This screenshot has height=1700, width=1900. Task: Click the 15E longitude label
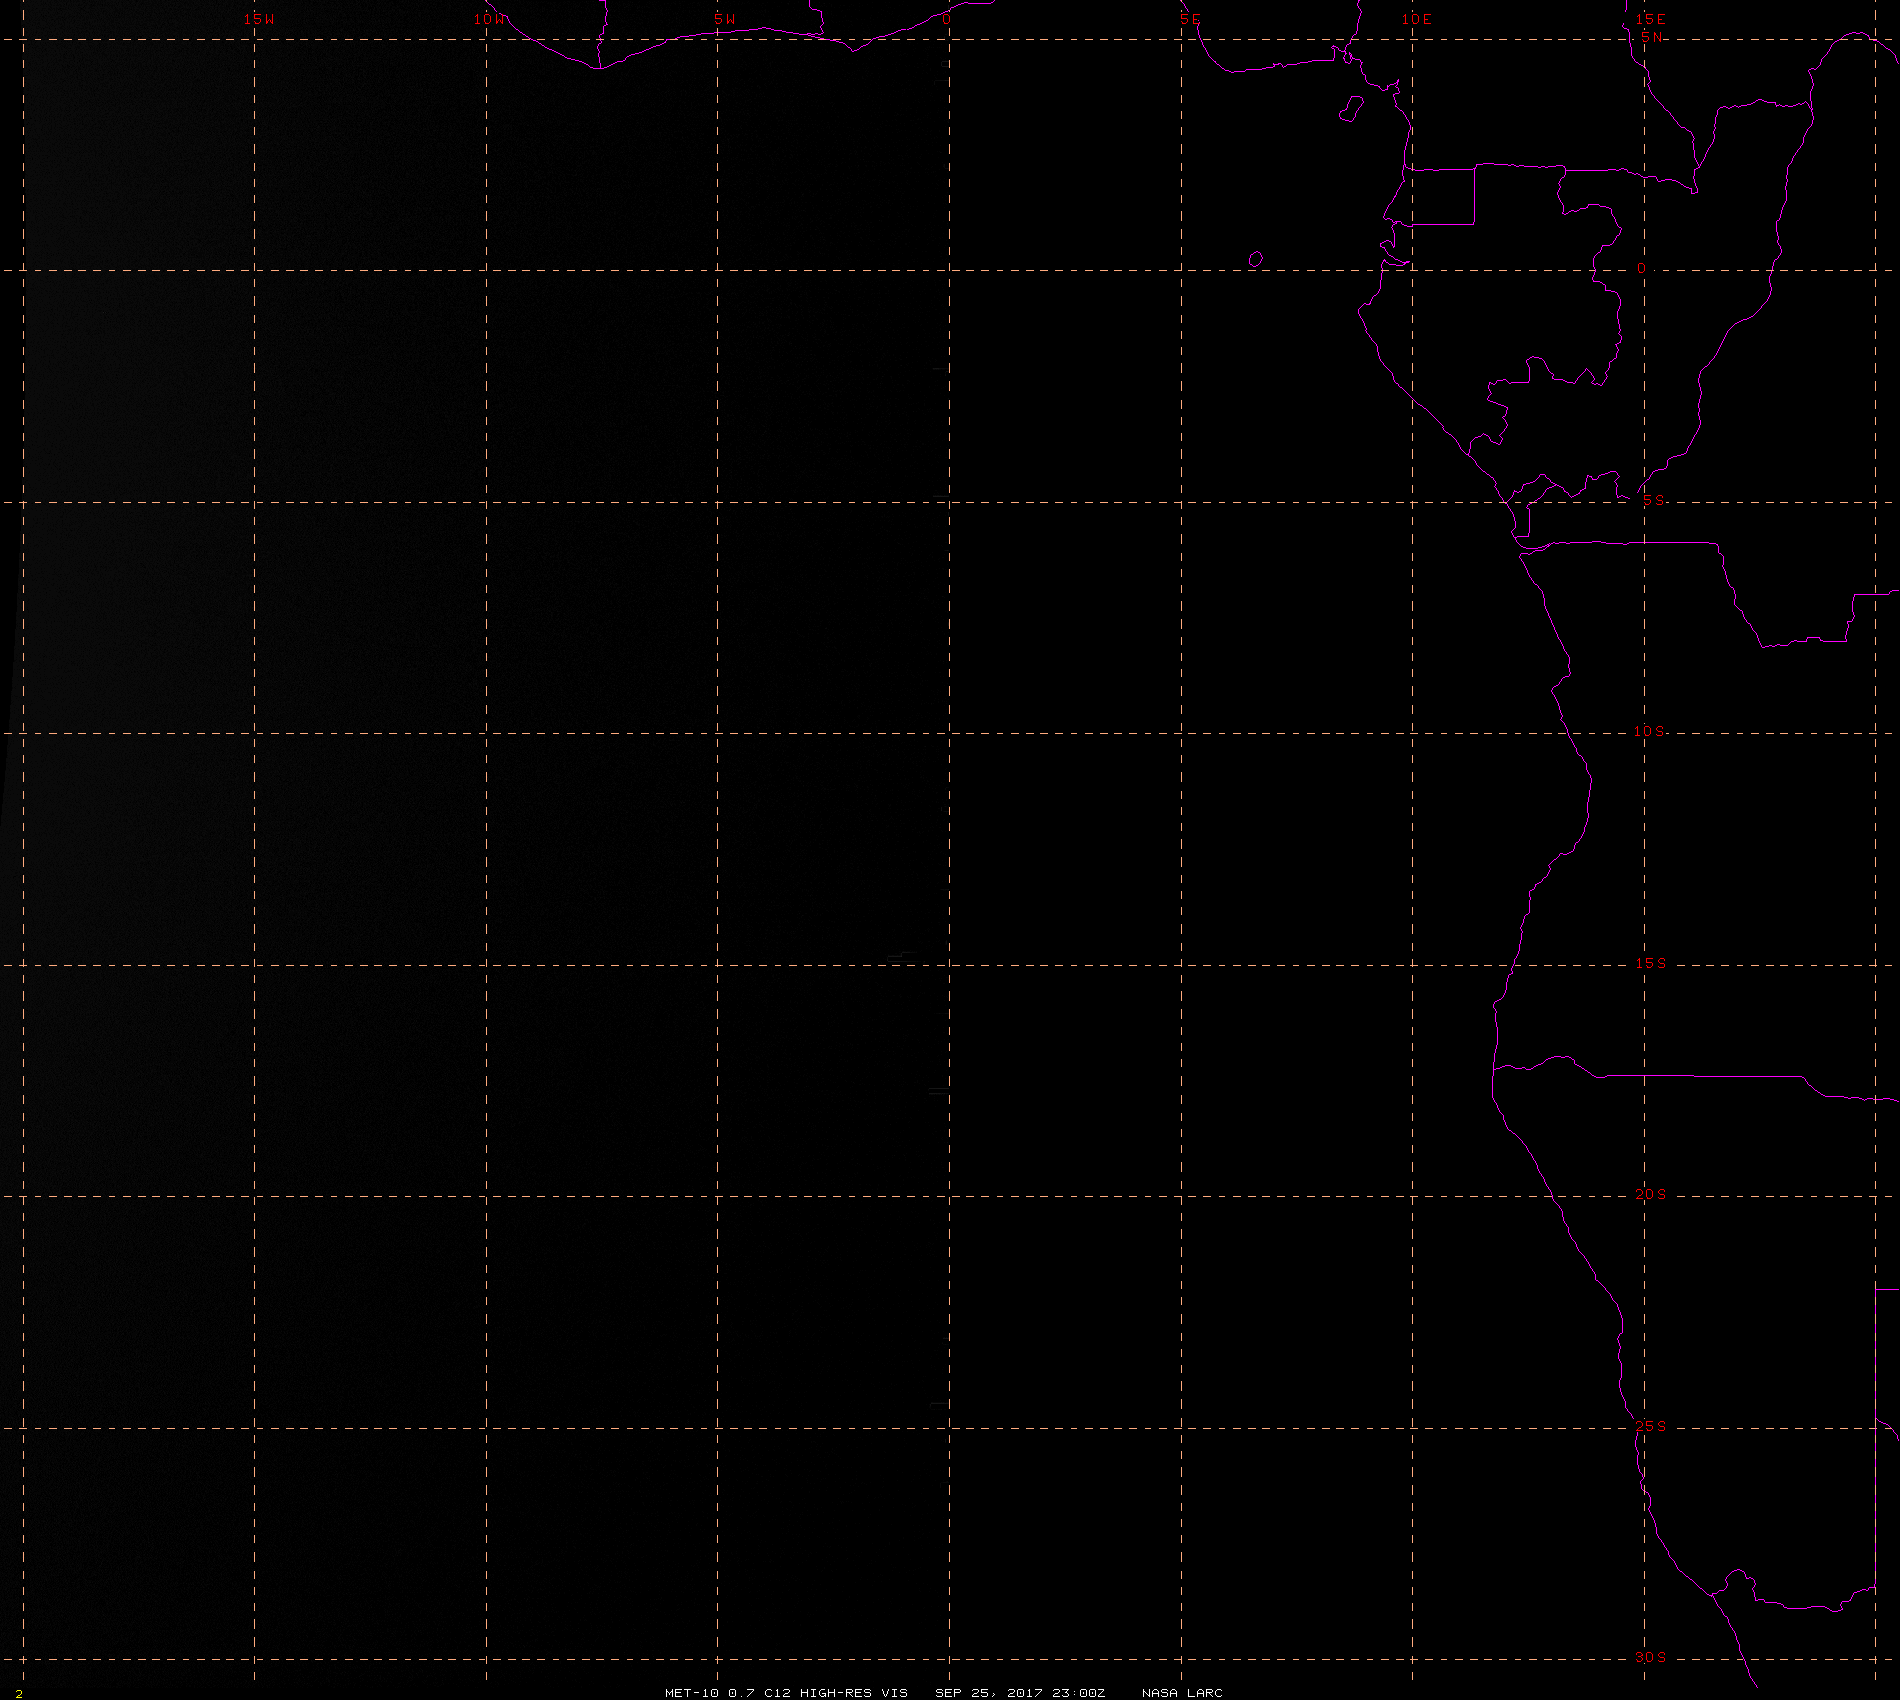[x=1650, y=19]
